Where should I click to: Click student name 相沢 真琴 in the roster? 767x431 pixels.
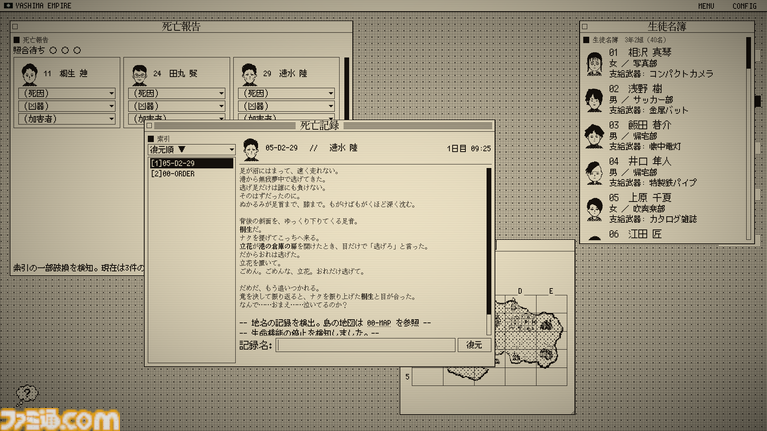[x=650, y=52]
